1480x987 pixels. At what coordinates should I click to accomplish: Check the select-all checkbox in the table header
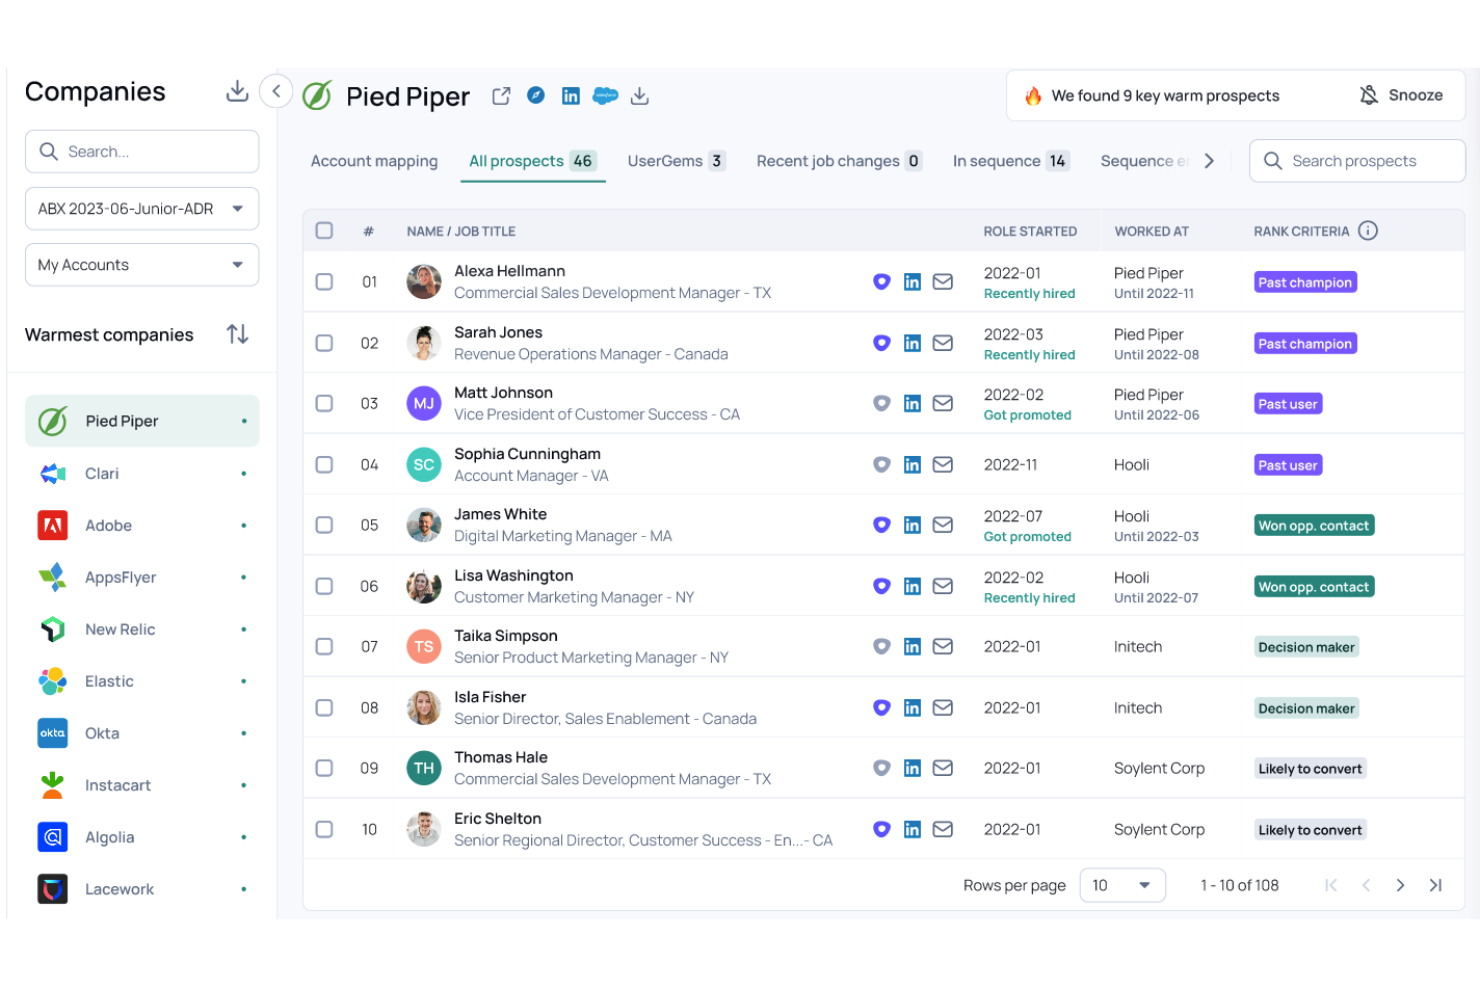(x=324, y=230)
